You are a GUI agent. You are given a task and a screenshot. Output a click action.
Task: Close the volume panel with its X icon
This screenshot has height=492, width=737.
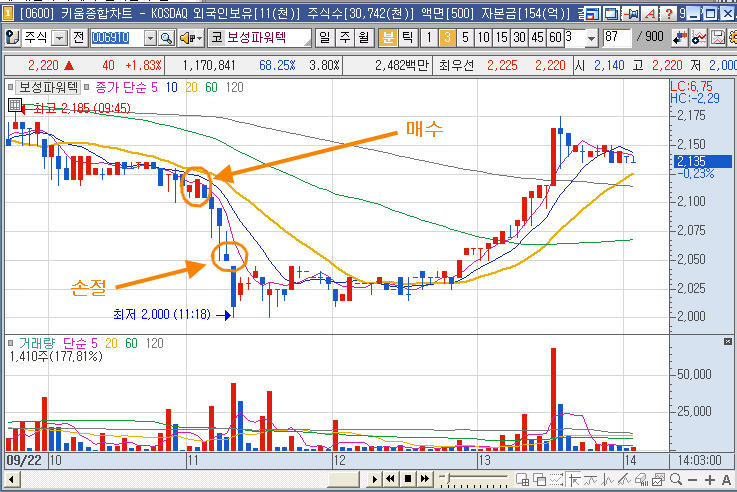728,342
